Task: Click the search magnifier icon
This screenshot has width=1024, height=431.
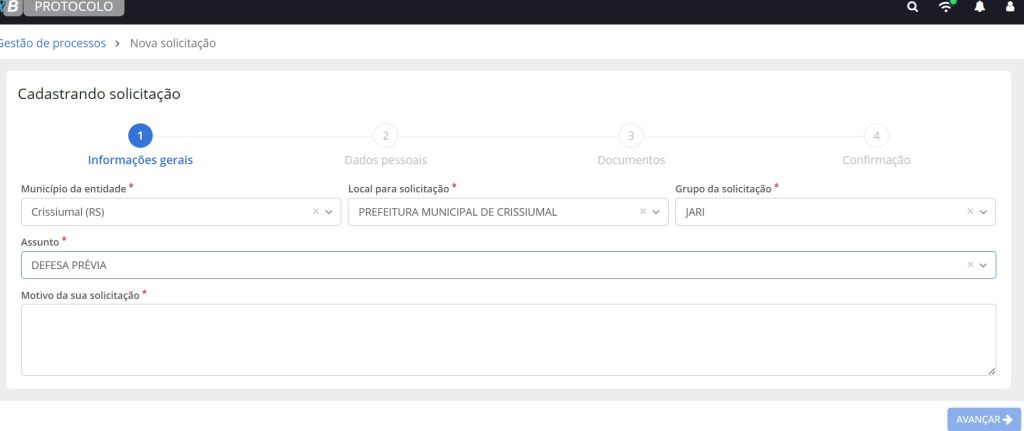Action: 911,8
